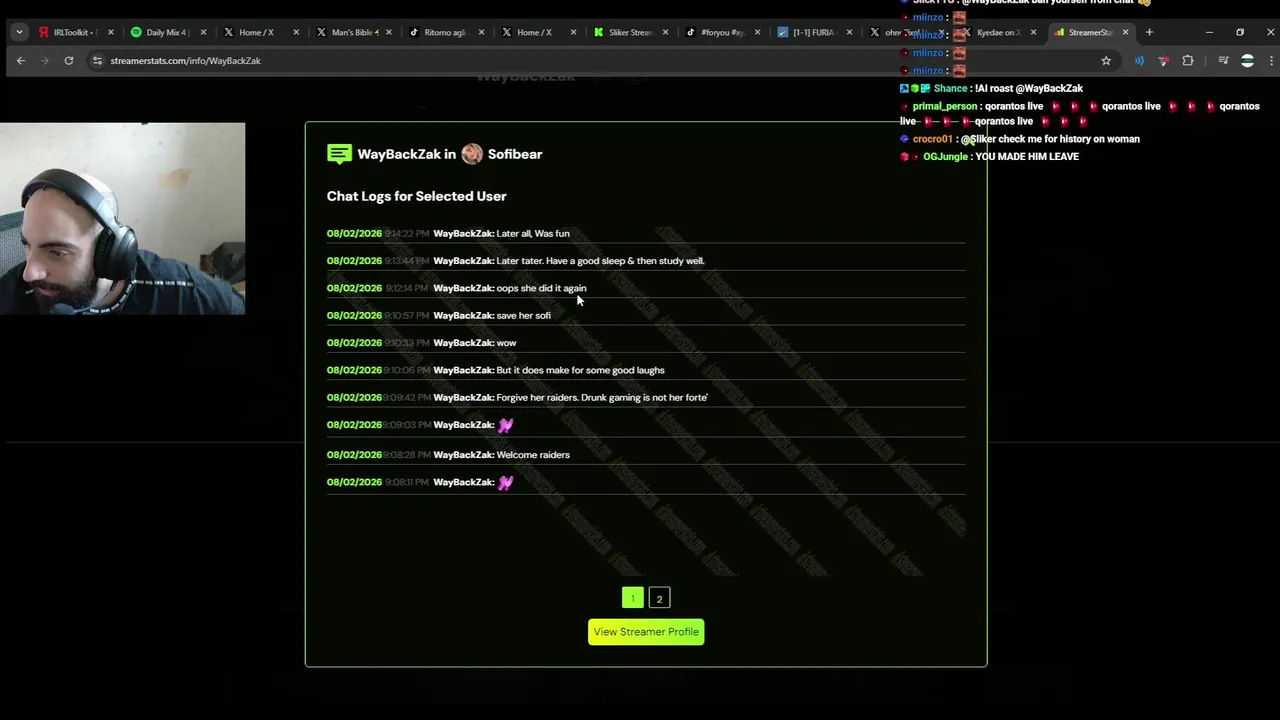Click username primal_person in chat overlay
The width and height of the screenshot is (1280, 720).
coord(944,106)
